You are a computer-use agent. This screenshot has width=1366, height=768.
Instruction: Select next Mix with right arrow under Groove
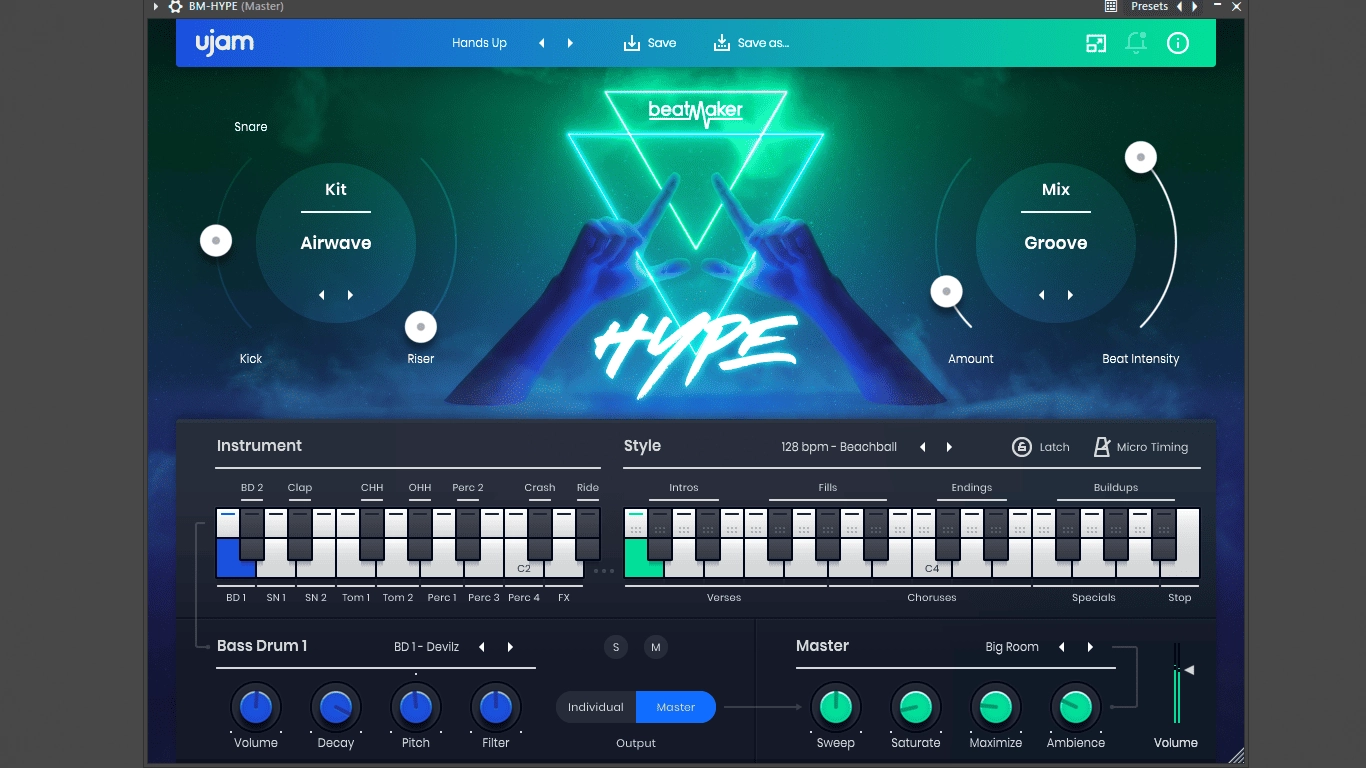tap(1070, 295)
